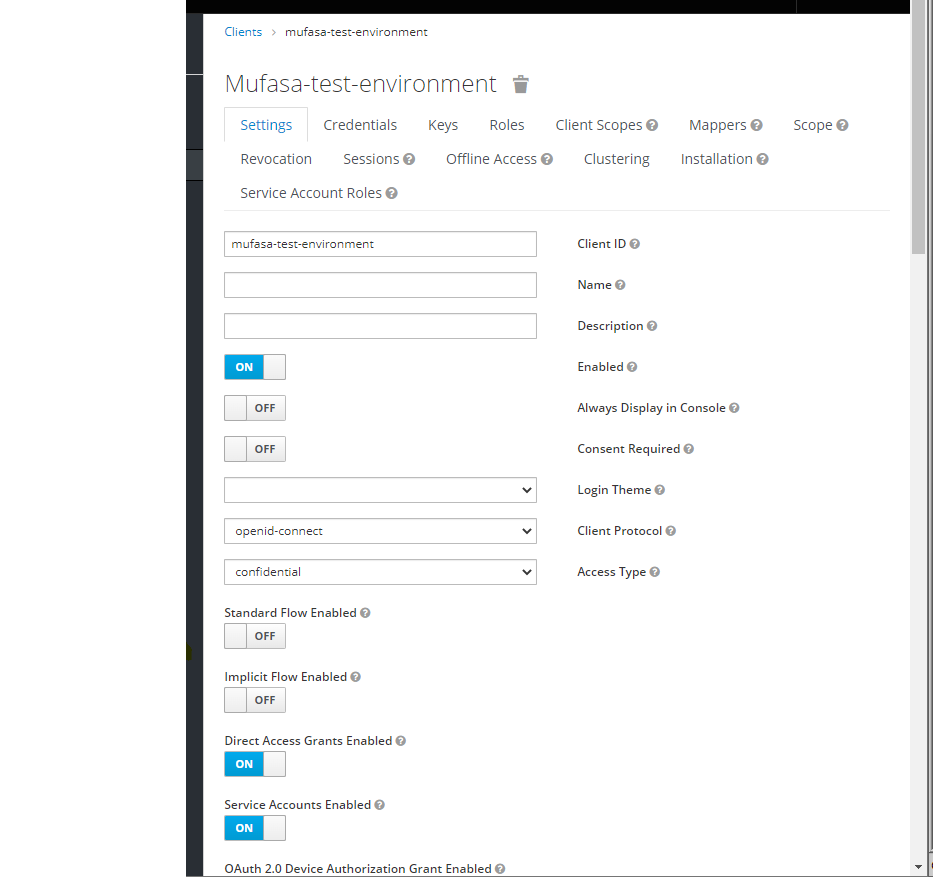The width and height of the screenshot is (933, 877).
Task: Open Name field help icon
Action: pyautogui.click(x=620, y=285)
